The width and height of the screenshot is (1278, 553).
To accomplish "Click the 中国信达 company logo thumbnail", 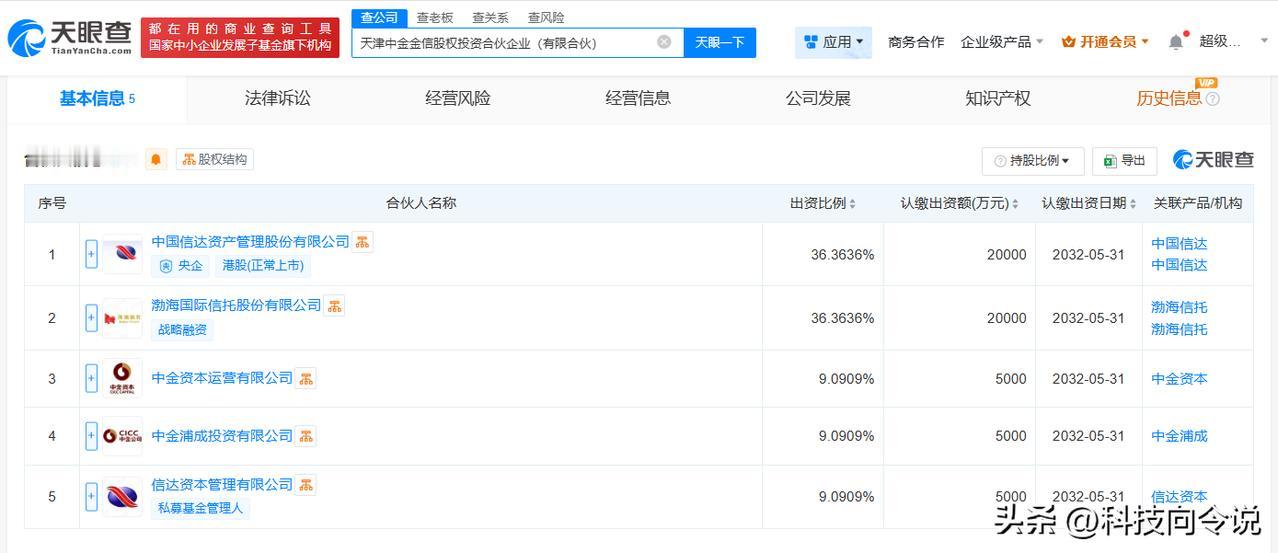I will pyautogui.click(x=122, y=254).
